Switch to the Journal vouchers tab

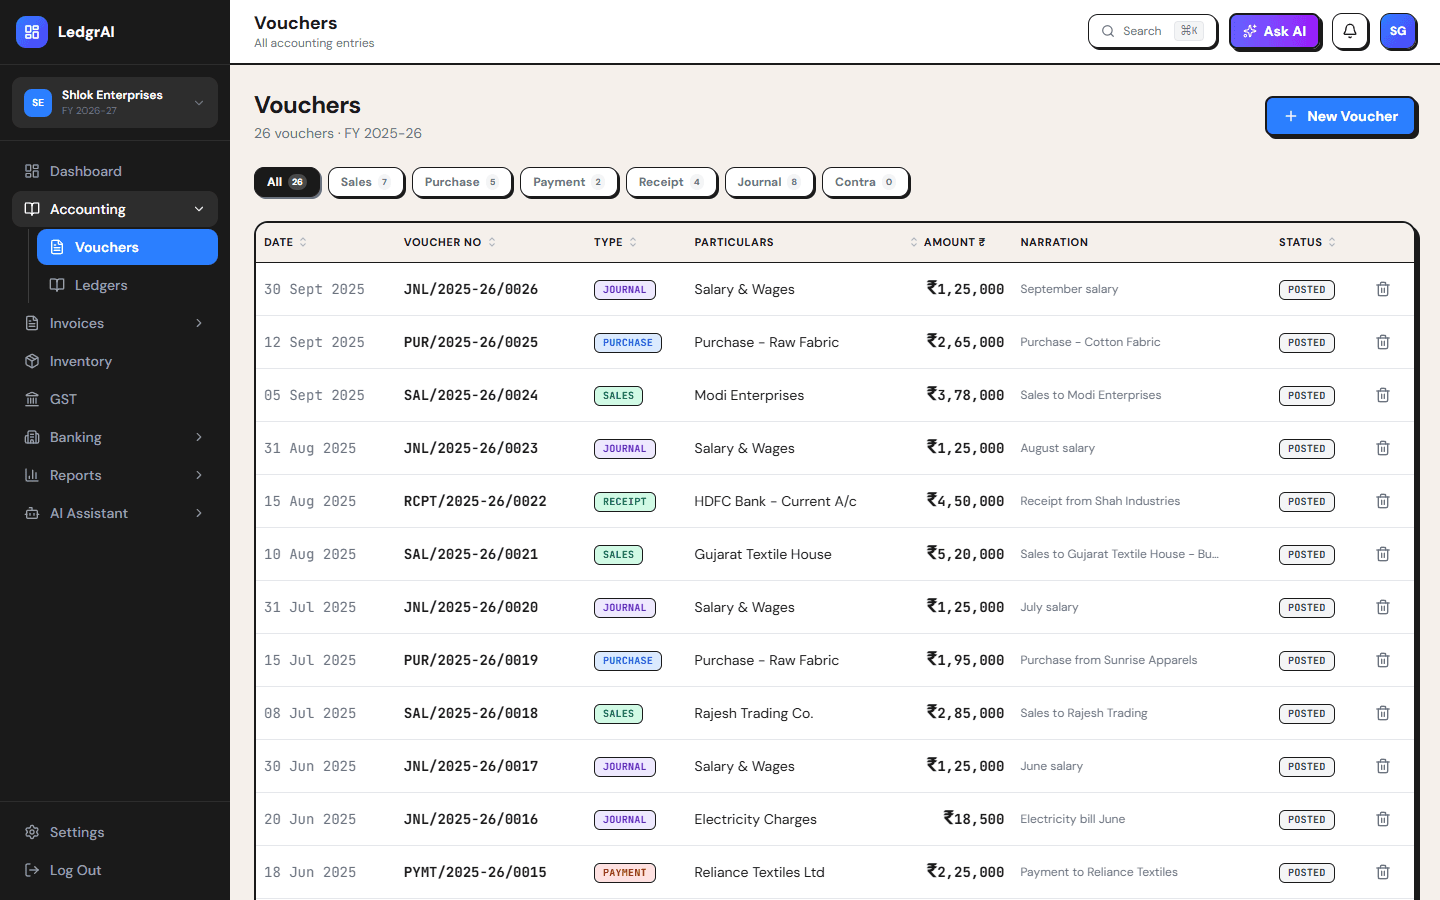coord(768,182)
